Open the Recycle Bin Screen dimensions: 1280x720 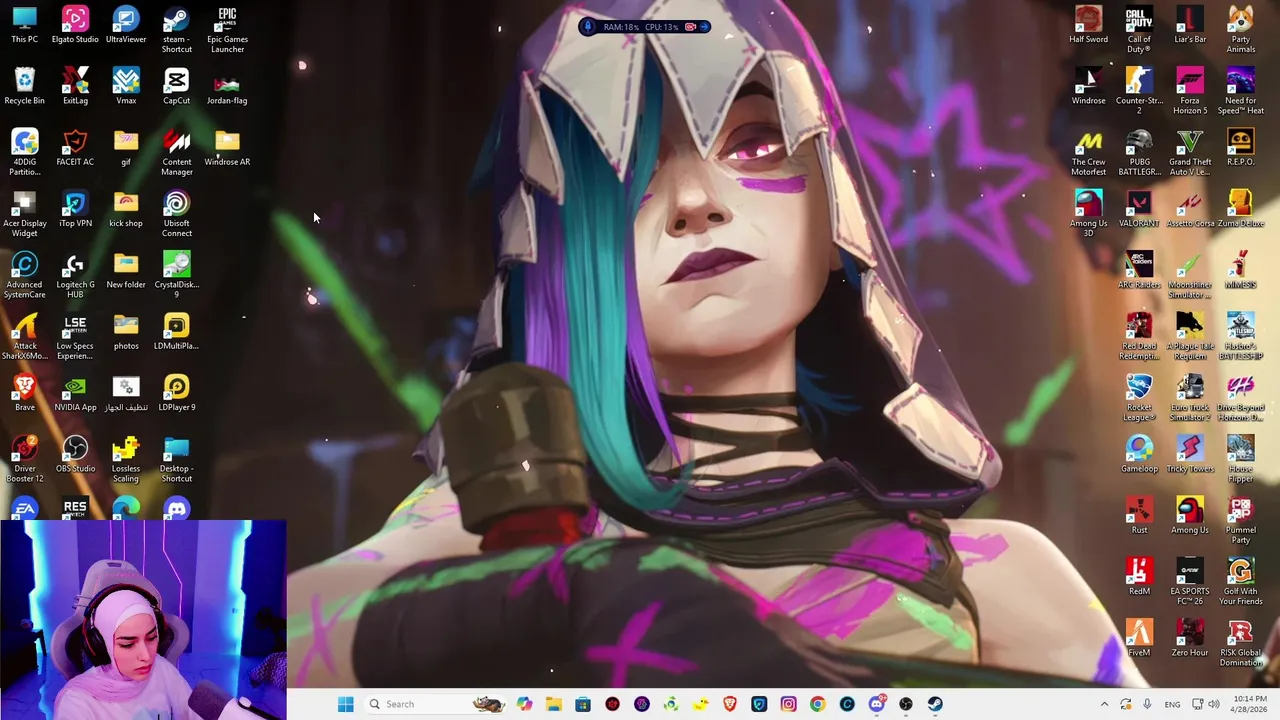click(25, 87)
